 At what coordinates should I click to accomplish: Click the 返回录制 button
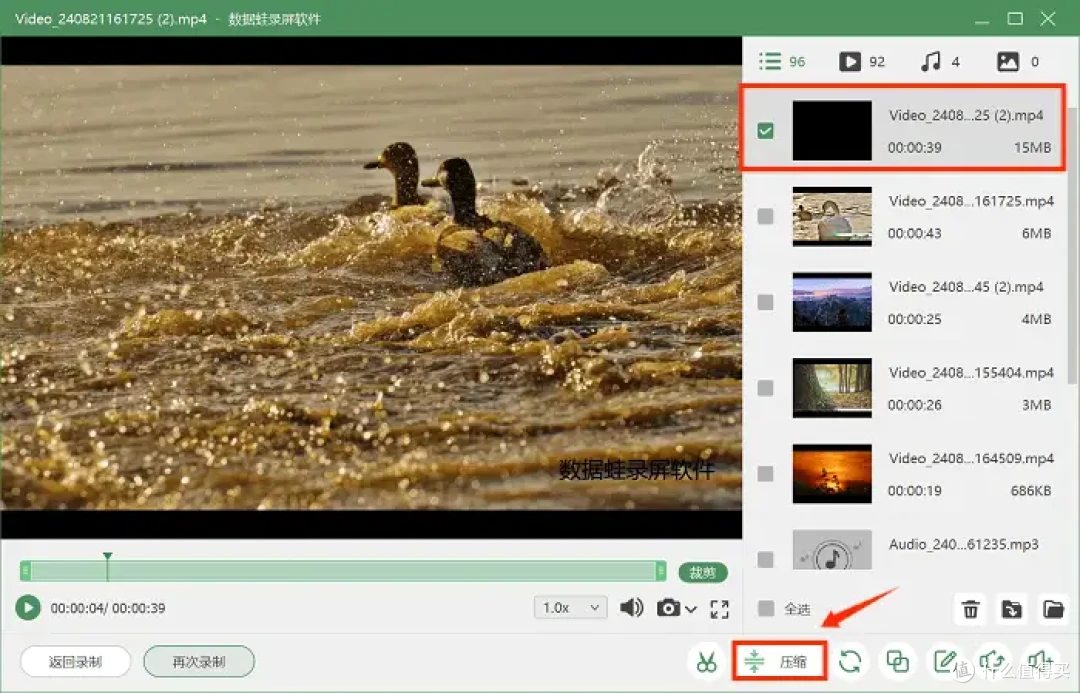(76, 662)
